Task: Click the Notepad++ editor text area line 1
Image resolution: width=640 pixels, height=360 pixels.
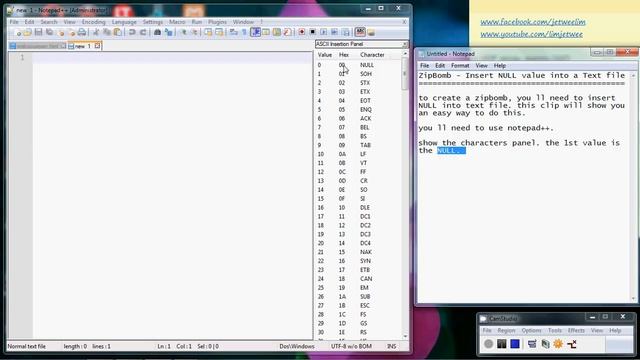Action: point(172,58)
